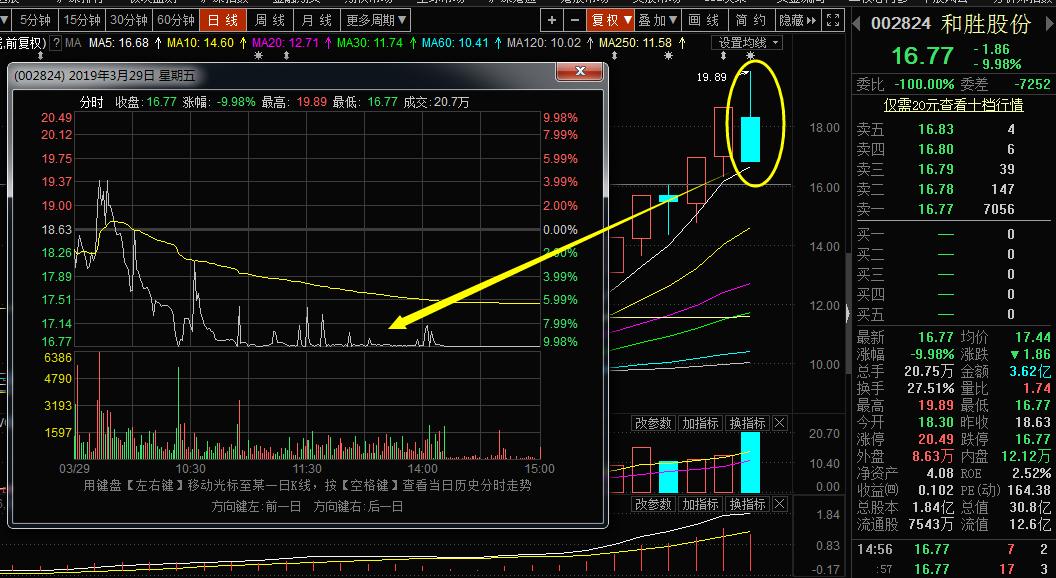The width and height of the screenshot is (1056, 578).
Task: Close the lower indicator panel X
Action: coord(779,504)
